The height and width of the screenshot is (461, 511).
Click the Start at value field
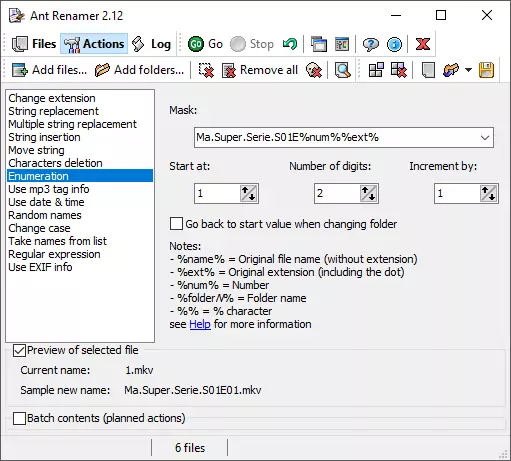[217, 193]
